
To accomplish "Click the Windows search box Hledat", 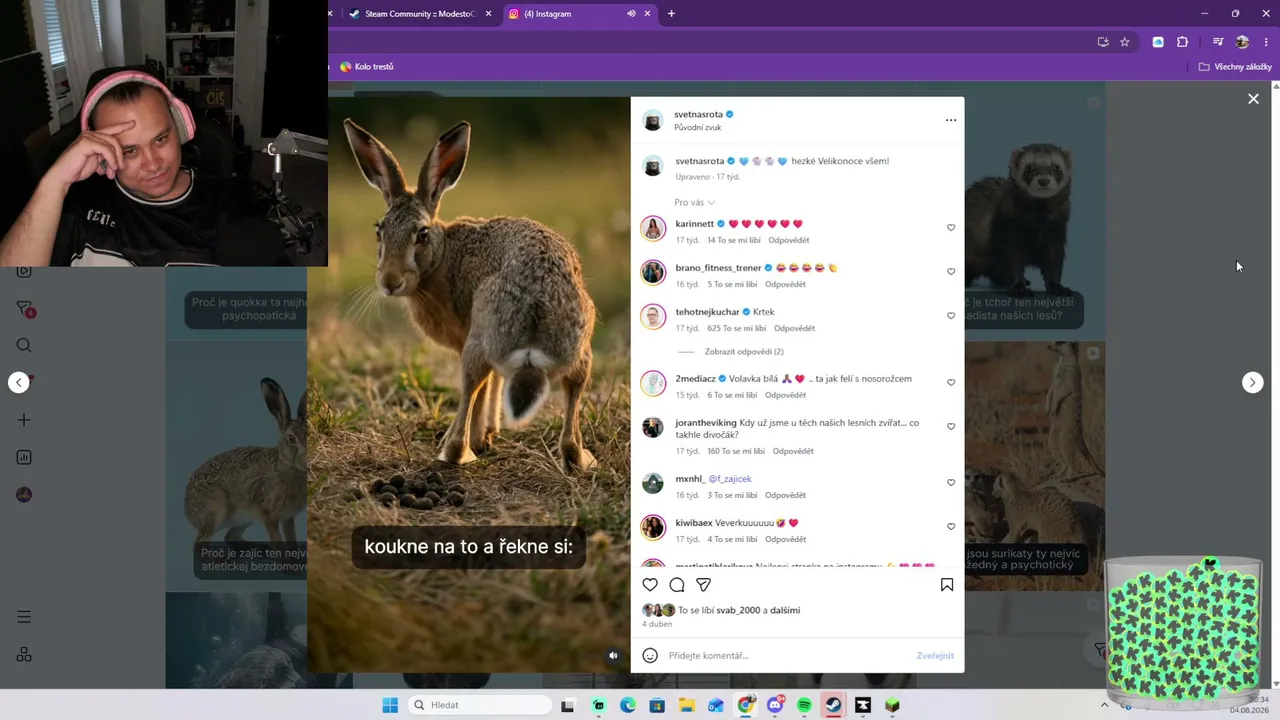I will tap(481, 705).
